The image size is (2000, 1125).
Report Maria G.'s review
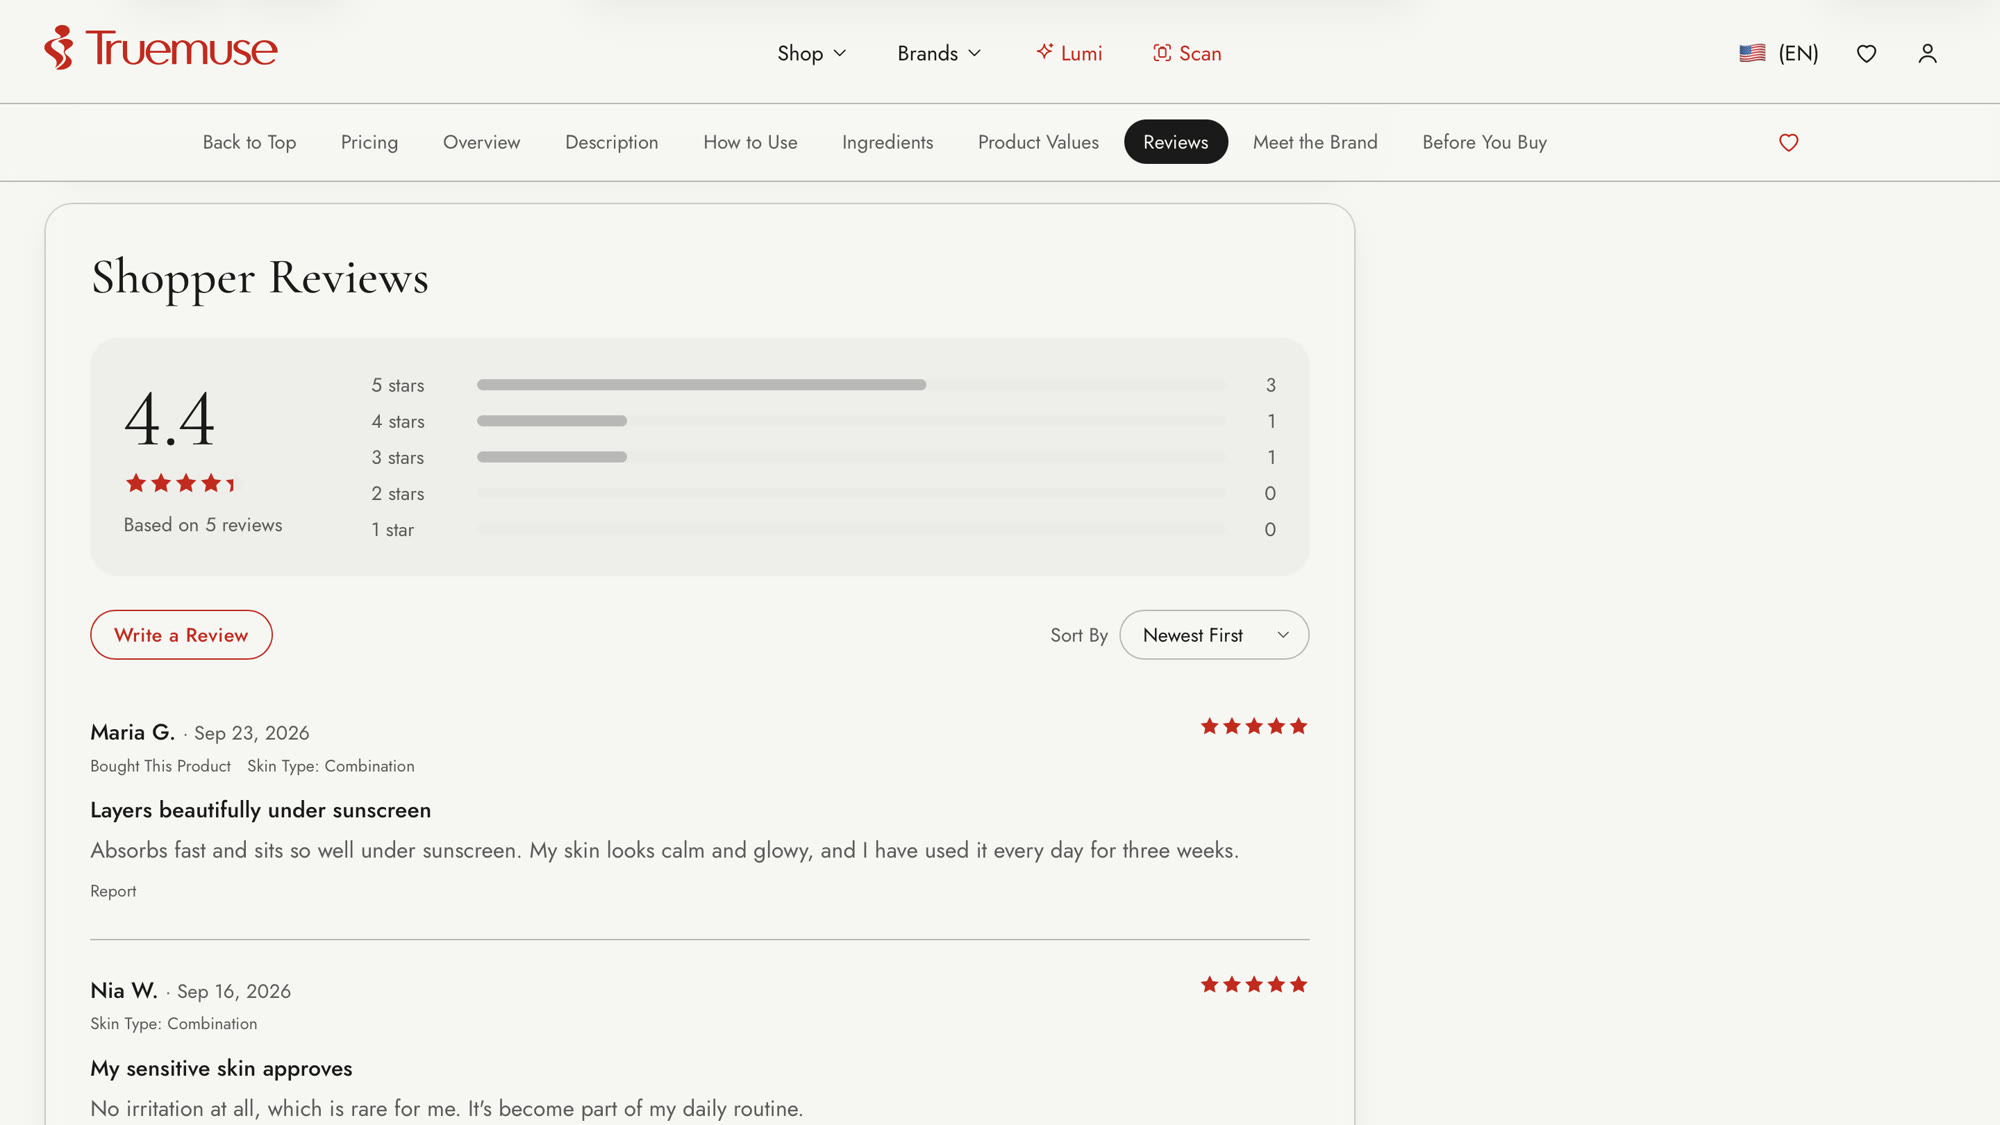coord(113,891)
